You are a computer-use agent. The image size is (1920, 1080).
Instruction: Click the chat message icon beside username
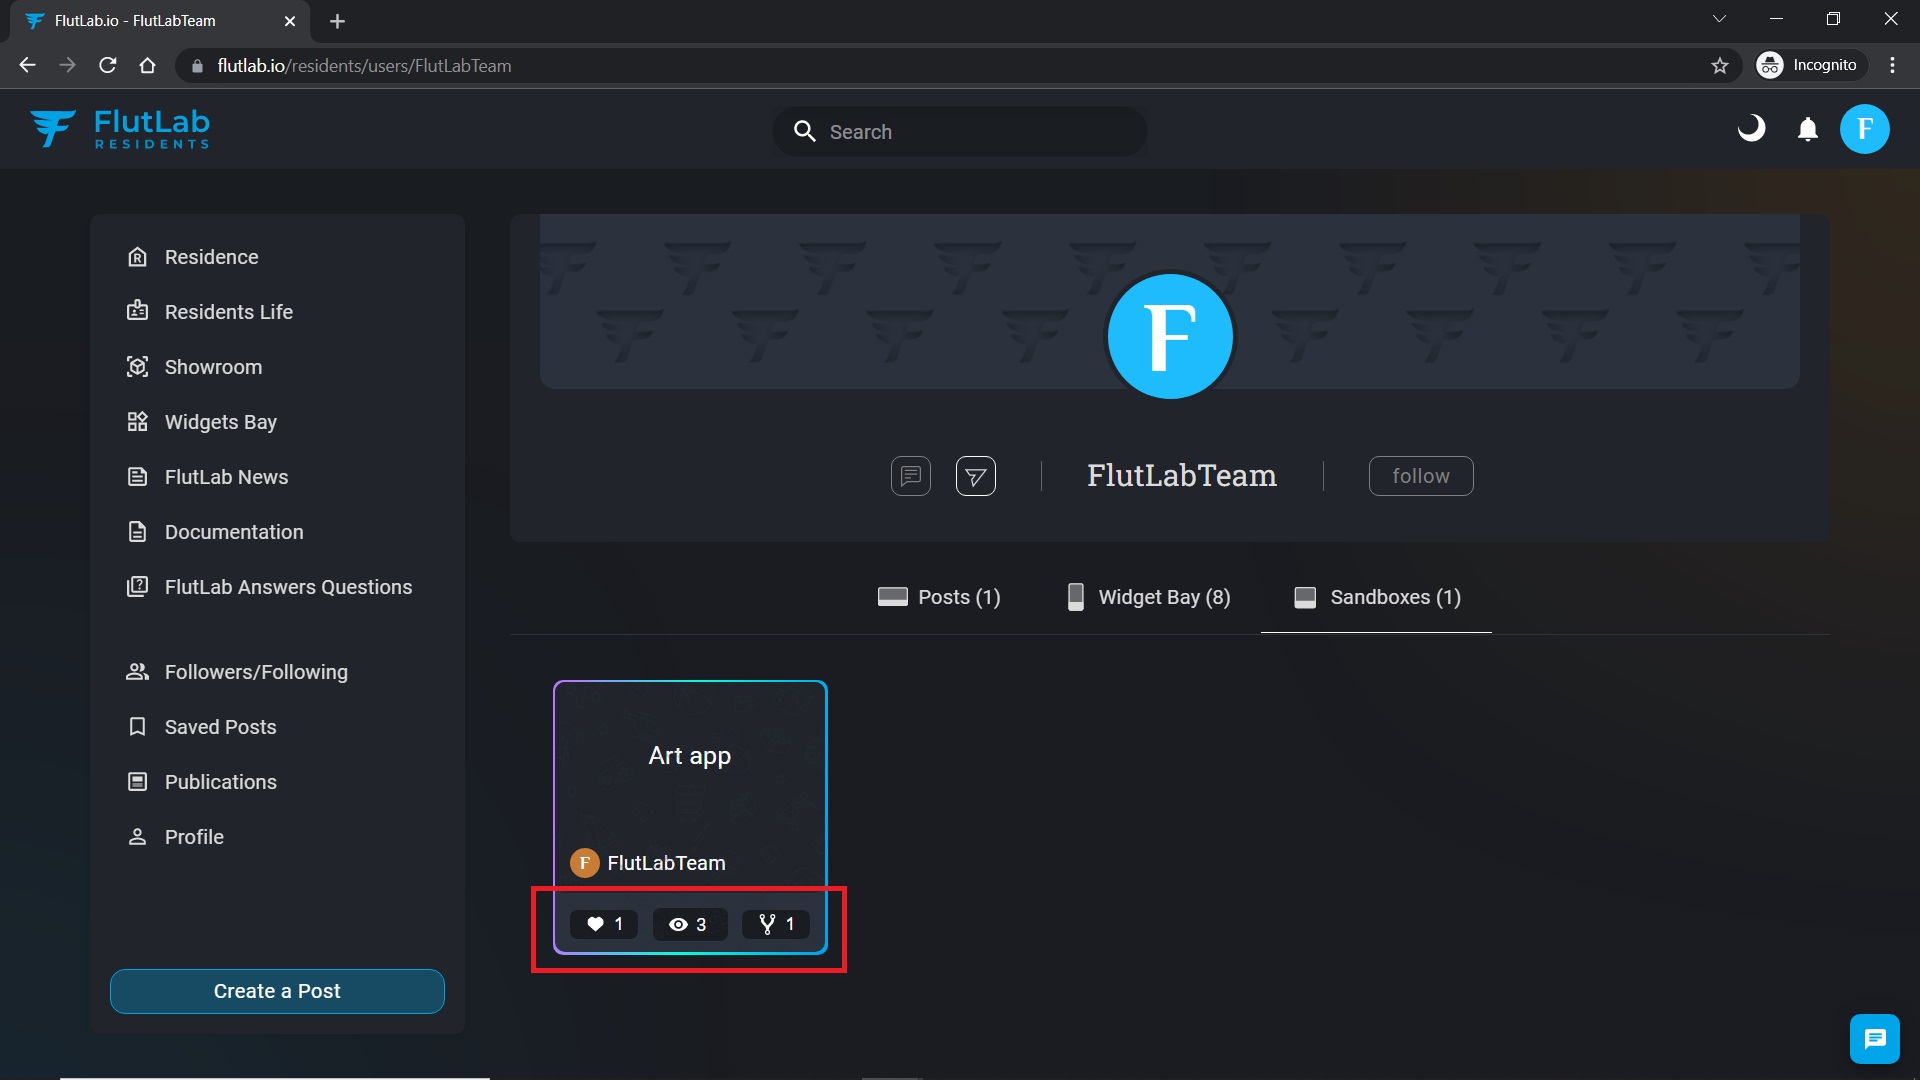(x=911, y=476)
